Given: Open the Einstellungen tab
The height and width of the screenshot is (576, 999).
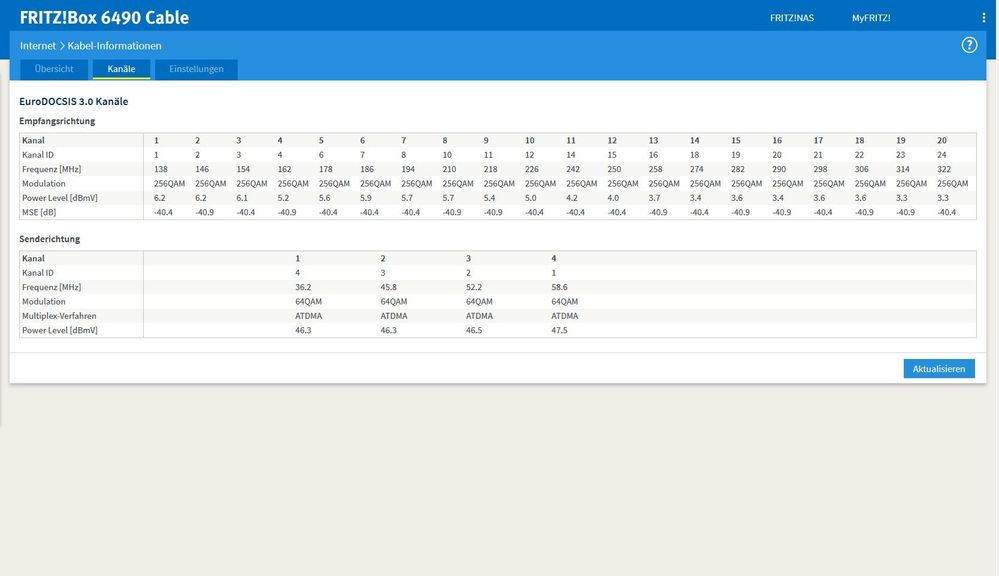Looking at the screenshot, I should coord(196,69).
